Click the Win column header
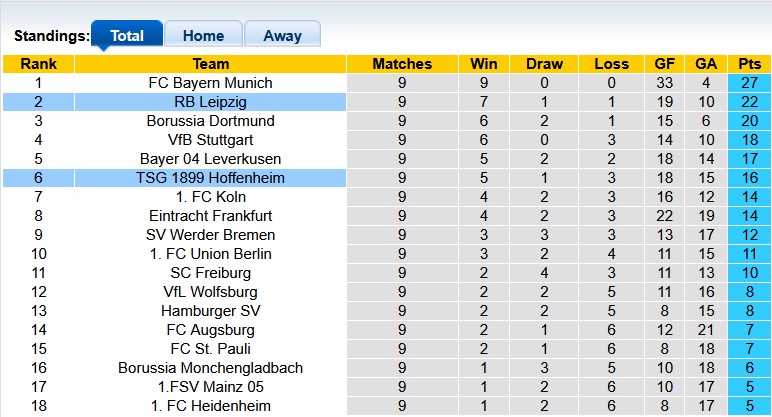This screenshot has width=772, height=417. coord(485,64)
